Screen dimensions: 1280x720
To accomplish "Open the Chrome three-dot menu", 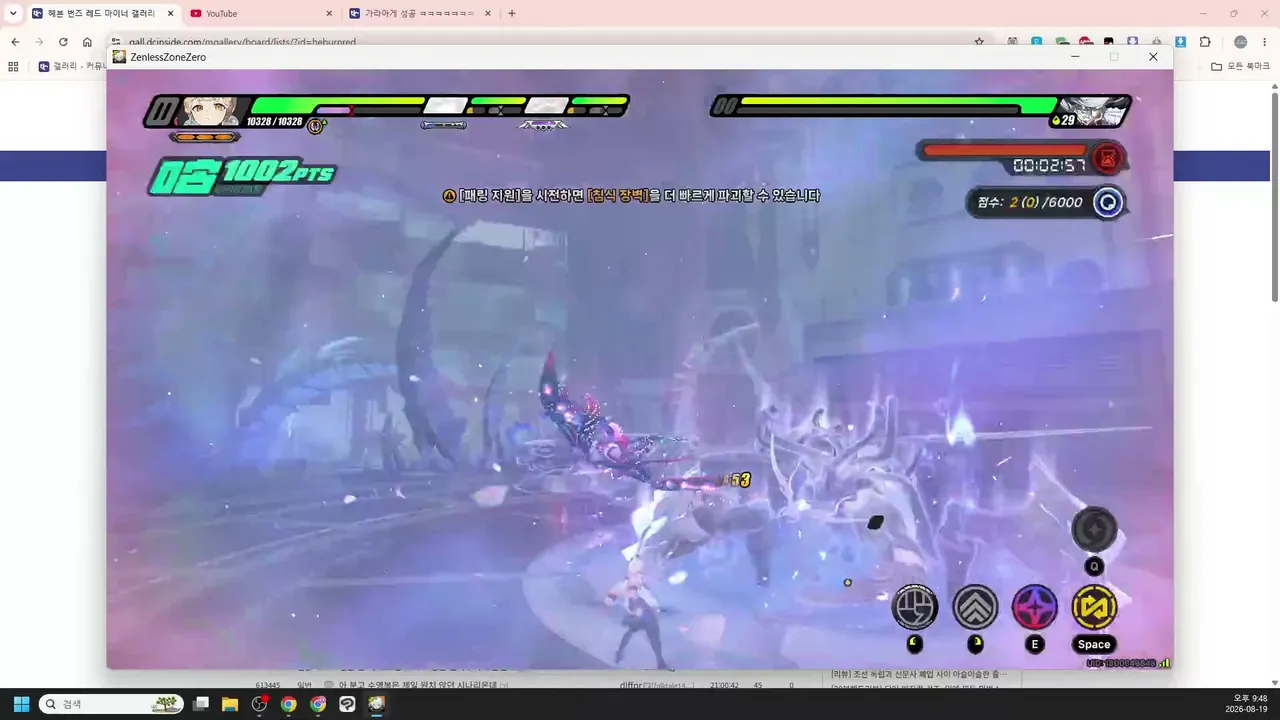I will pos(1265,42).
